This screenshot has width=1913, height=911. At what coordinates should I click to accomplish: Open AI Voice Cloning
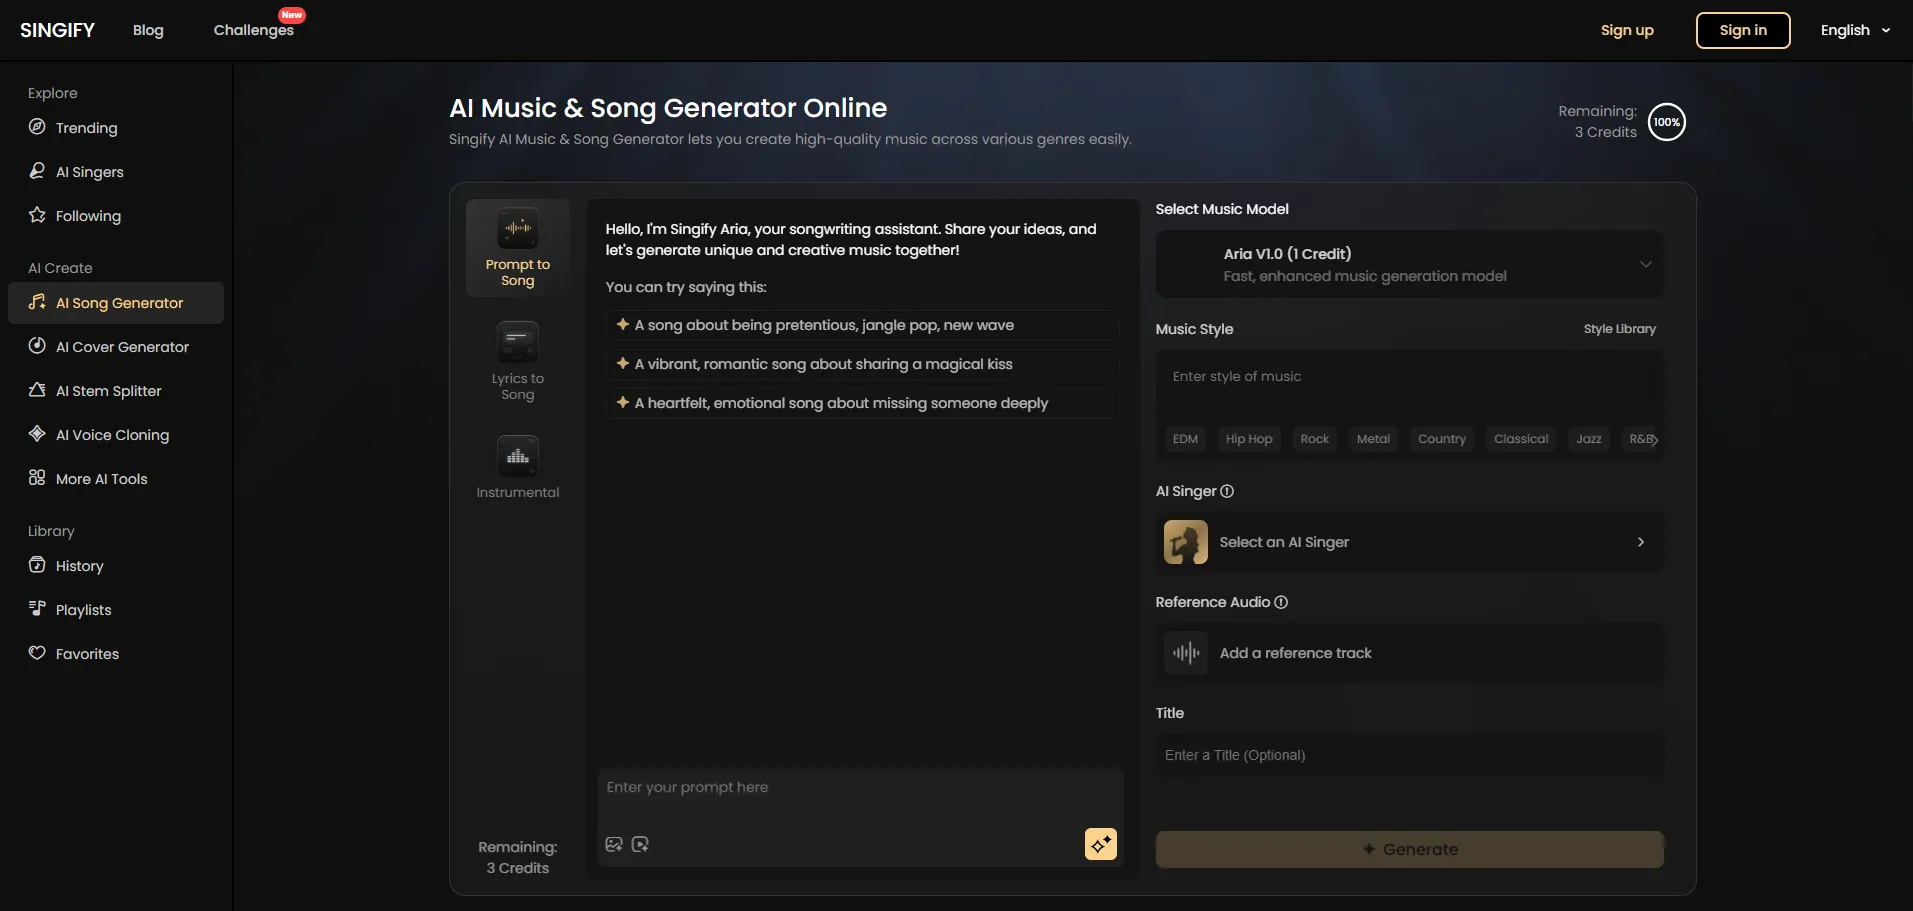tap(112, 435)
